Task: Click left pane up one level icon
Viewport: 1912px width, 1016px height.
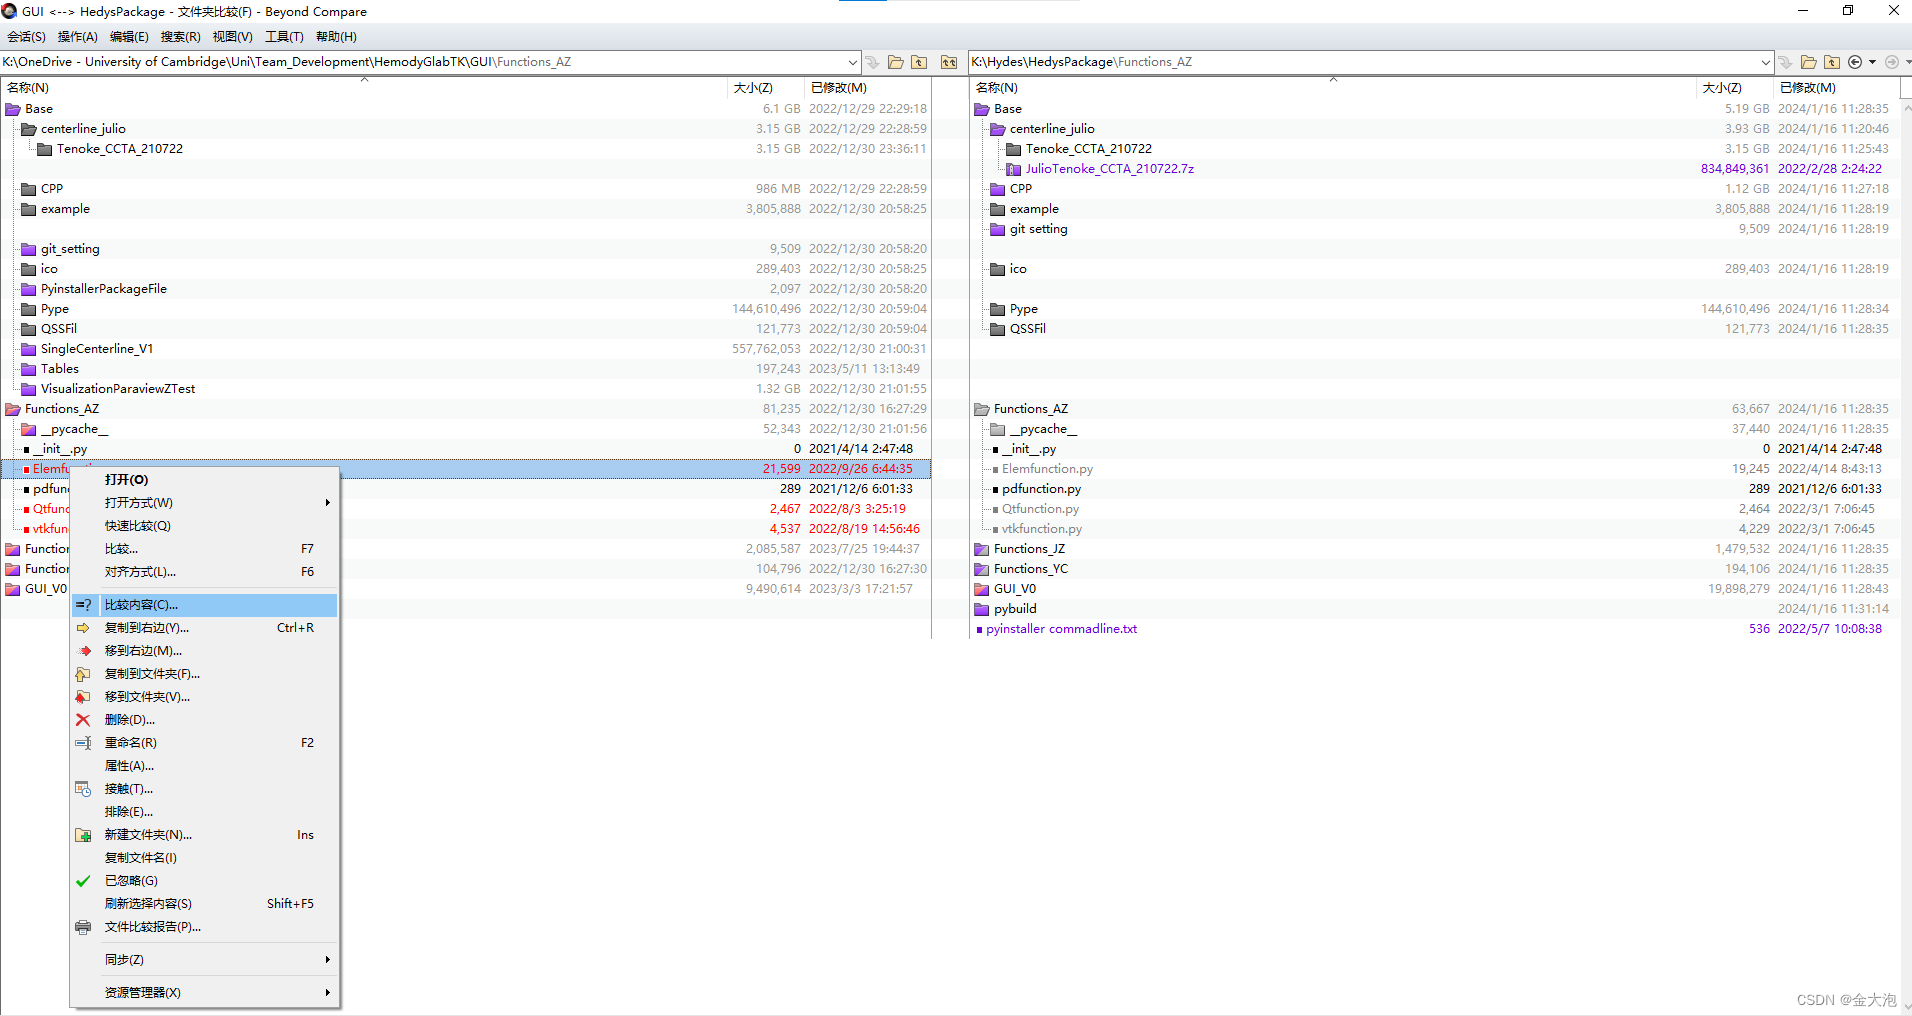Action: (x=919, y=62)
